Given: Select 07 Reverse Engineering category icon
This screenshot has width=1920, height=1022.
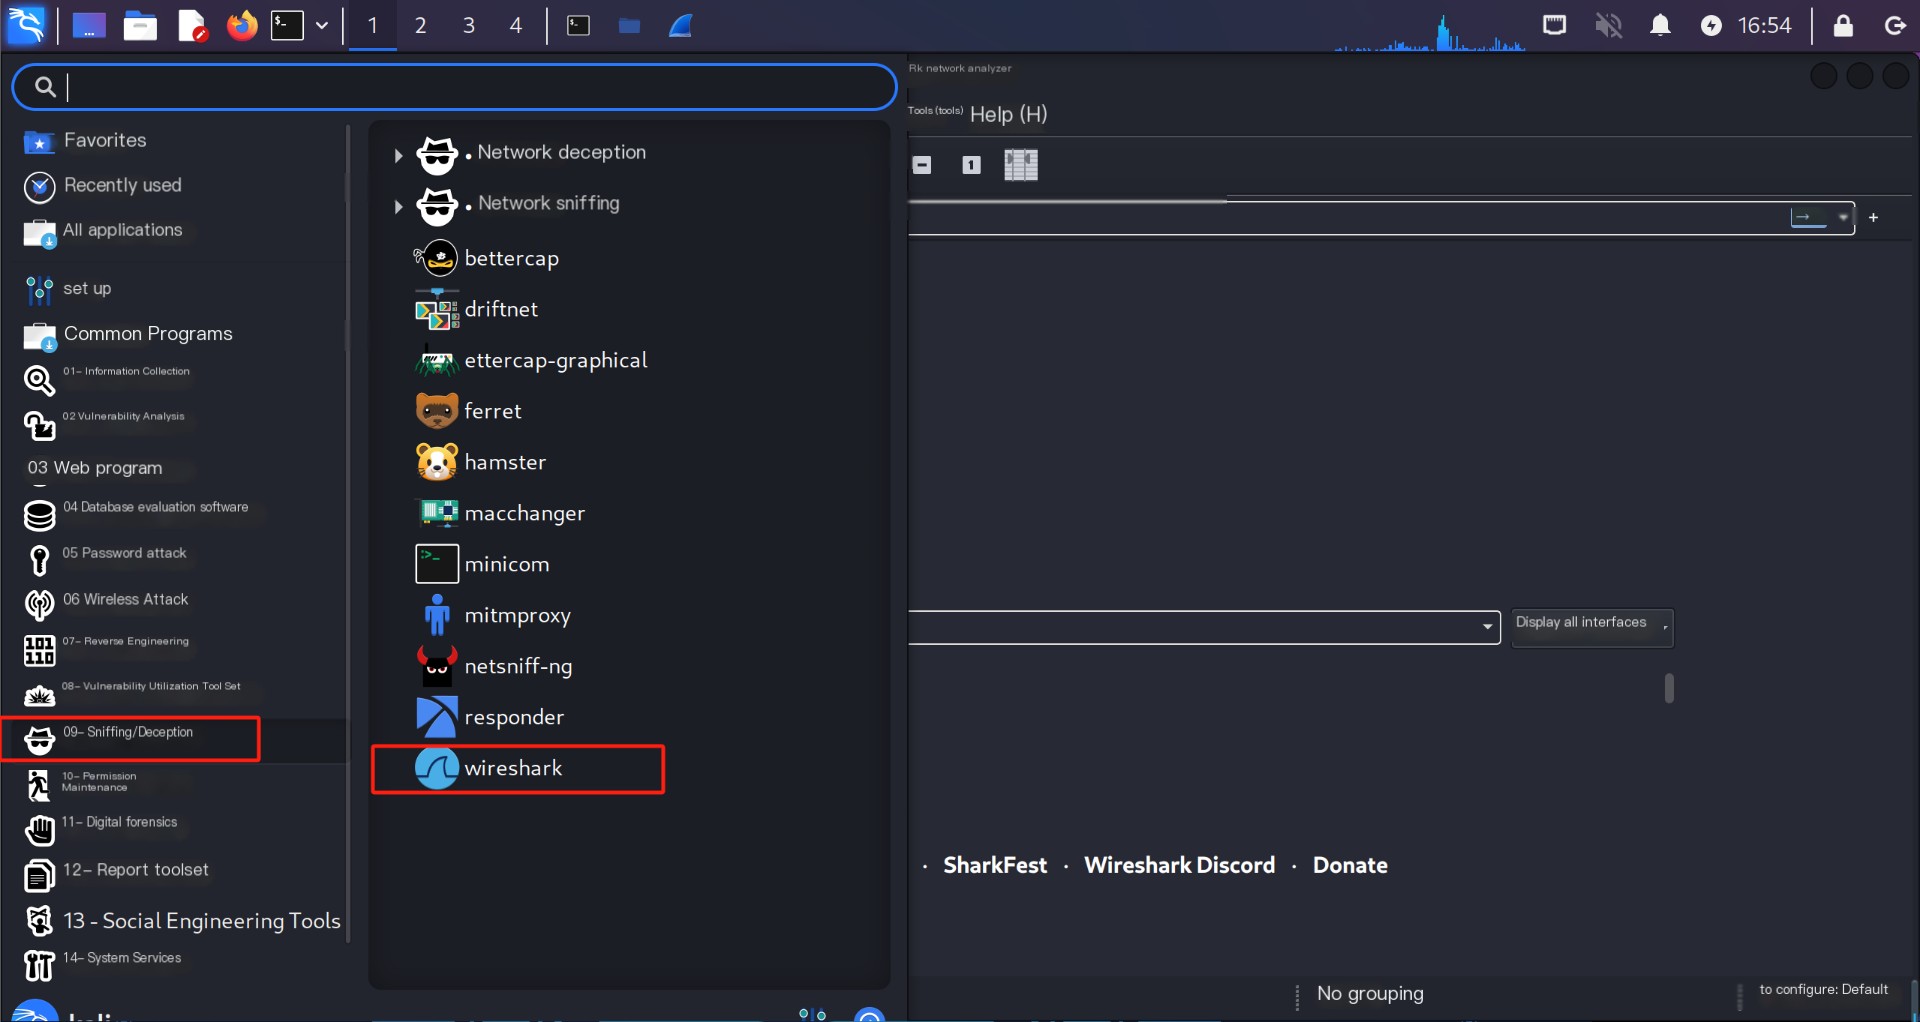Looking at the screenshot, I should (x=39, y=650).
